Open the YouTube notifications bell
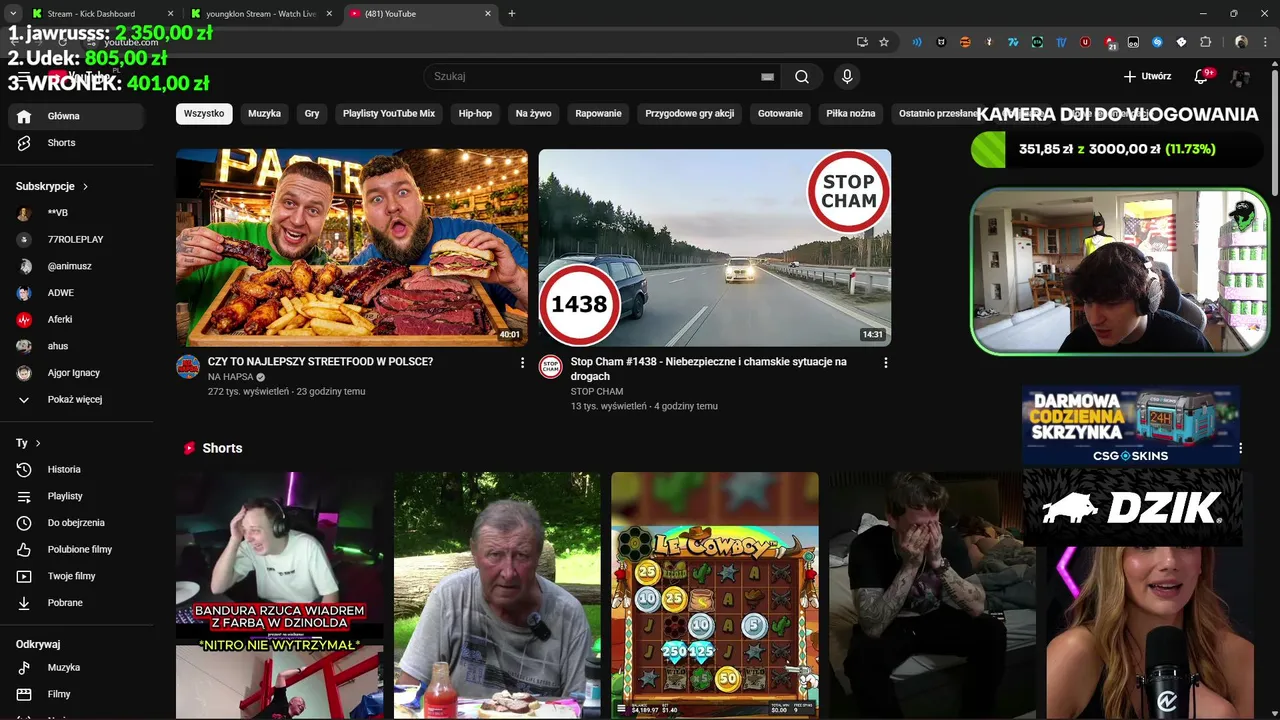The image size is (1280, 720). pyautogui.click(x=1202, y=76)
